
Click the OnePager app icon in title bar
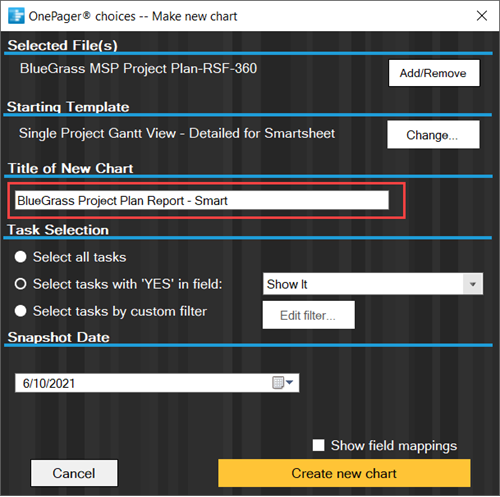click(16, 16)
